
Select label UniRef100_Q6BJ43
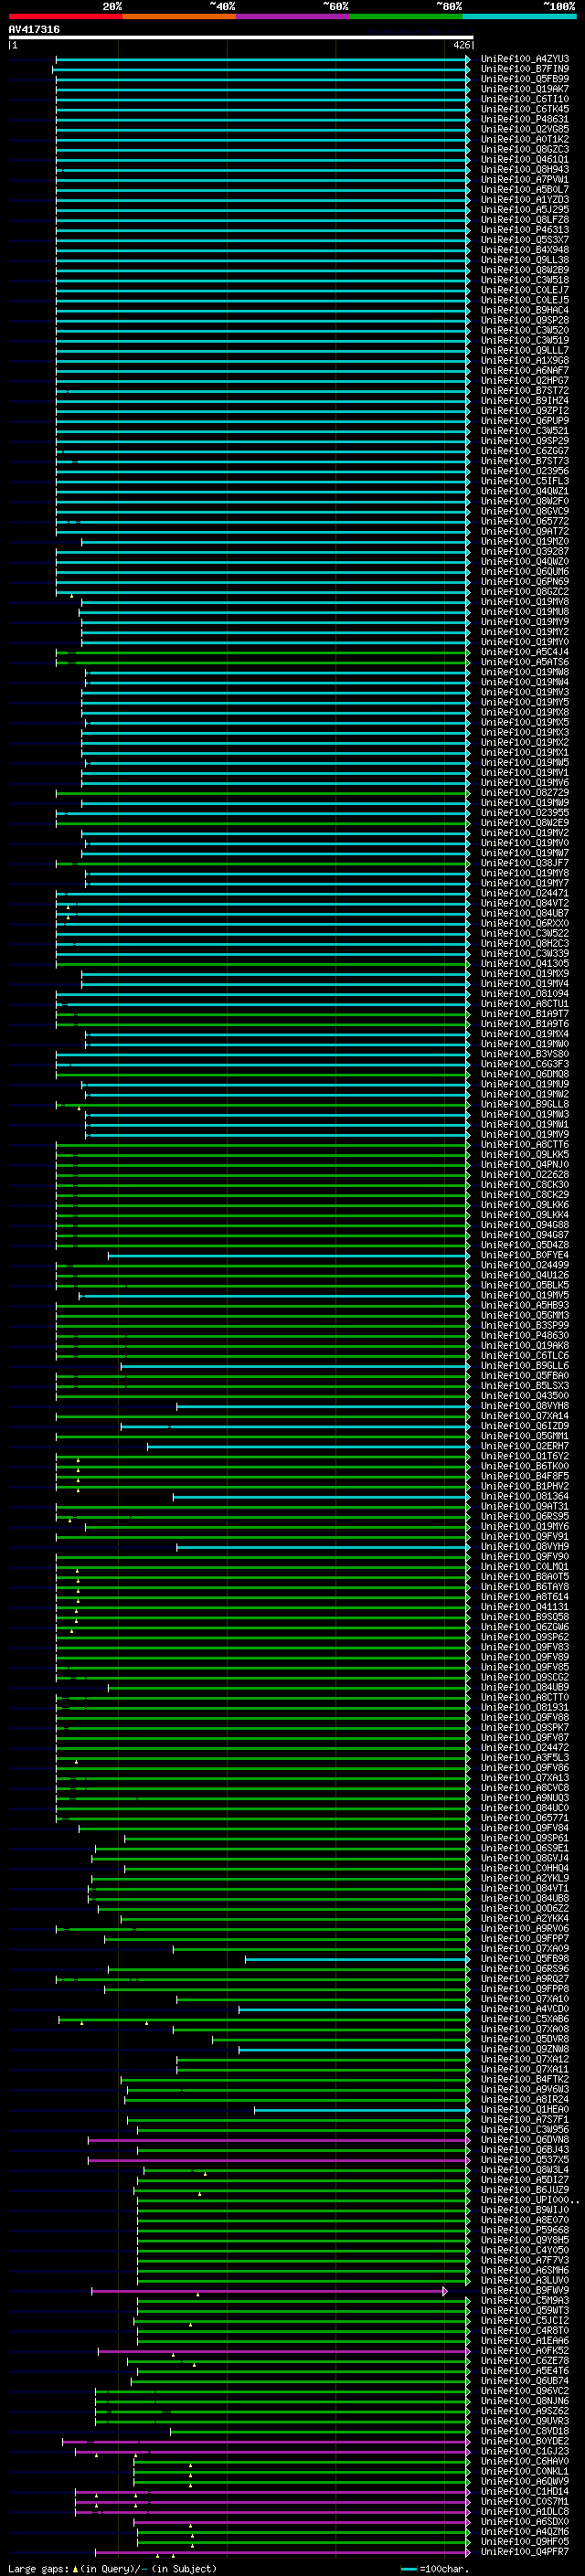point(524,2150)
